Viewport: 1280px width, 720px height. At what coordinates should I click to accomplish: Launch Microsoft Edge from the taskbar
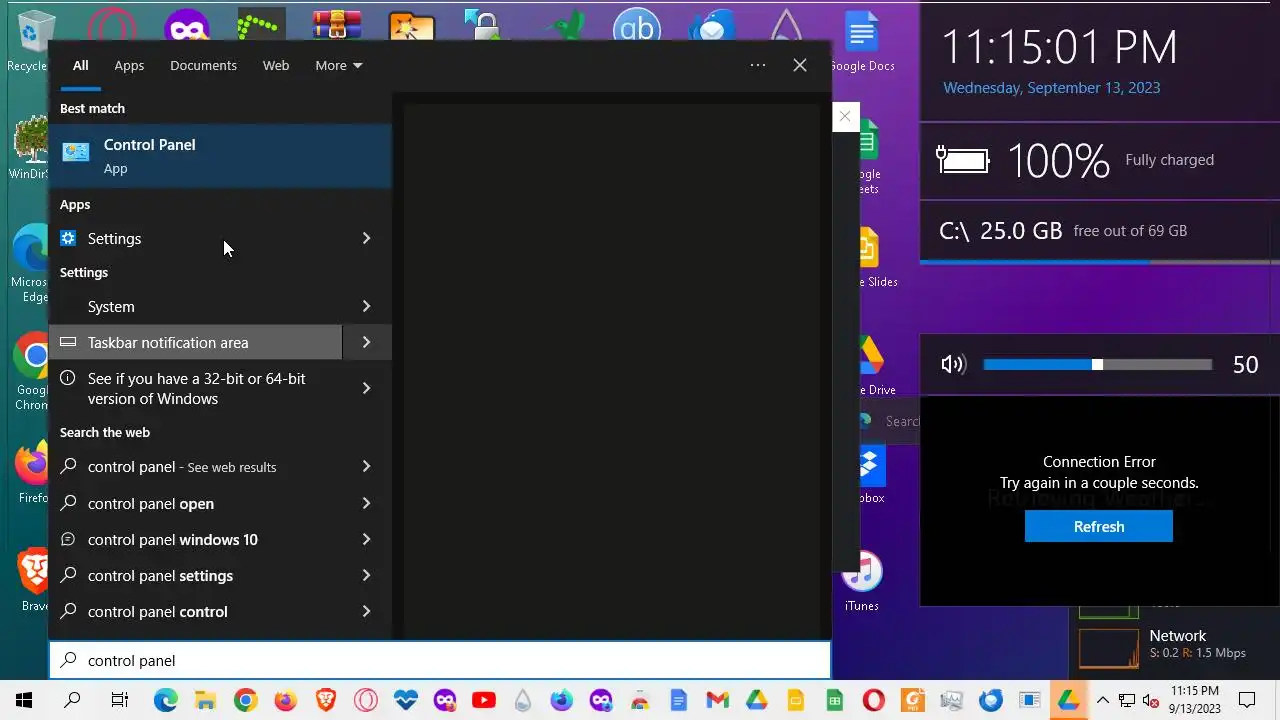pyautogui.click(x=165, y=700)
